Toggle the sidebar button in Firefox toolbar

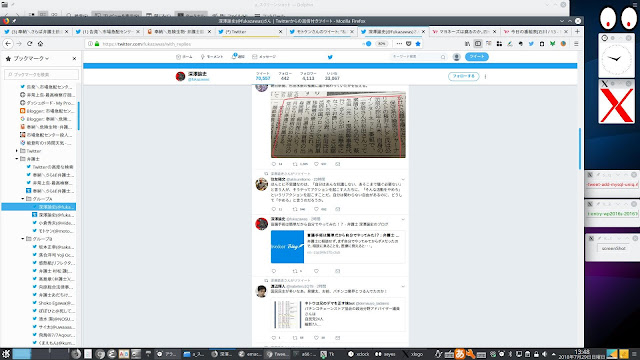click(478, 44)
